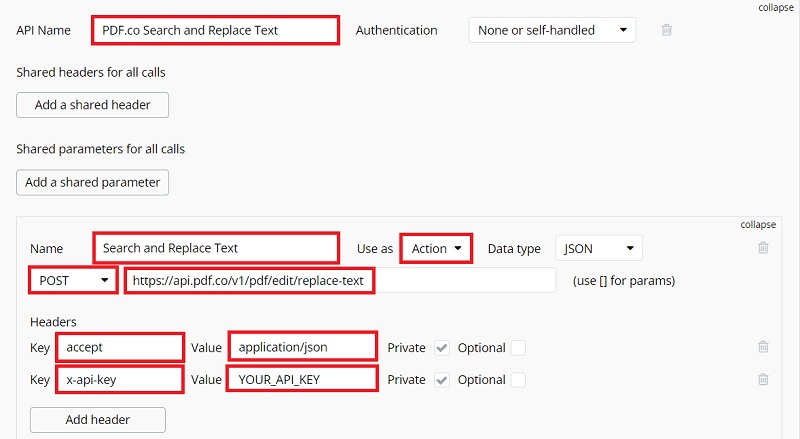Toggle Private checkbox for x-api-key header
The height and width of the screenshot is (439, 800).
[442, 380]
